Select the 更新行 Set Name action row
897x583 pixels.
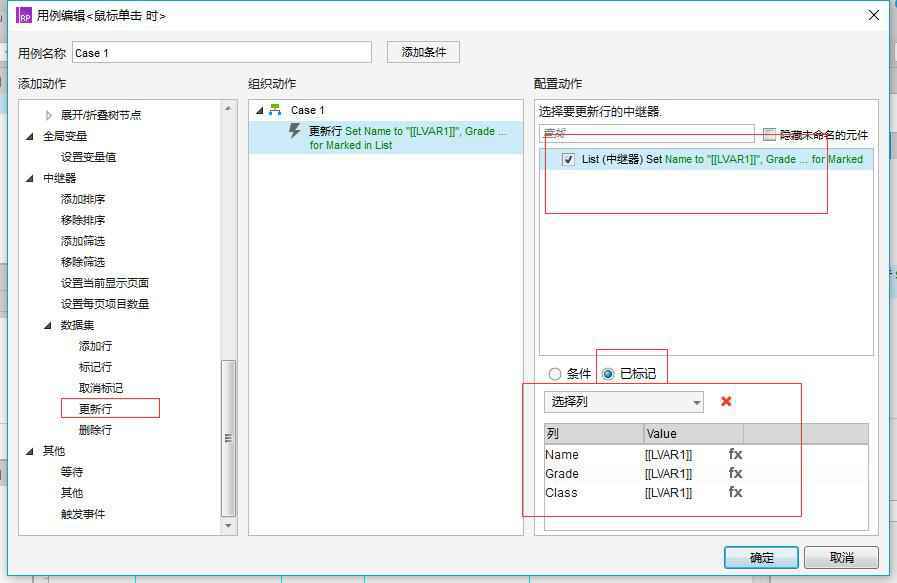coord(386,138)
